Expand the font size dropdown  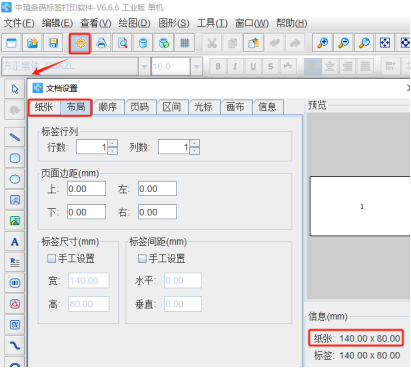196,66
